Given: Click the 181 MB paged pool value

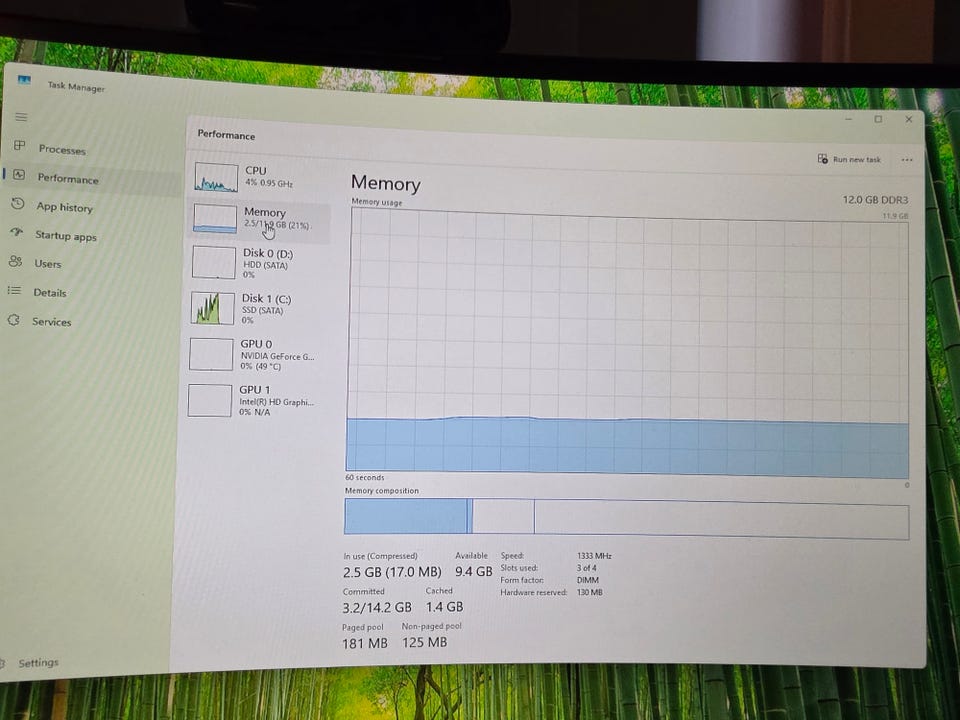Looking at the screenshot, I should (365, 643).
